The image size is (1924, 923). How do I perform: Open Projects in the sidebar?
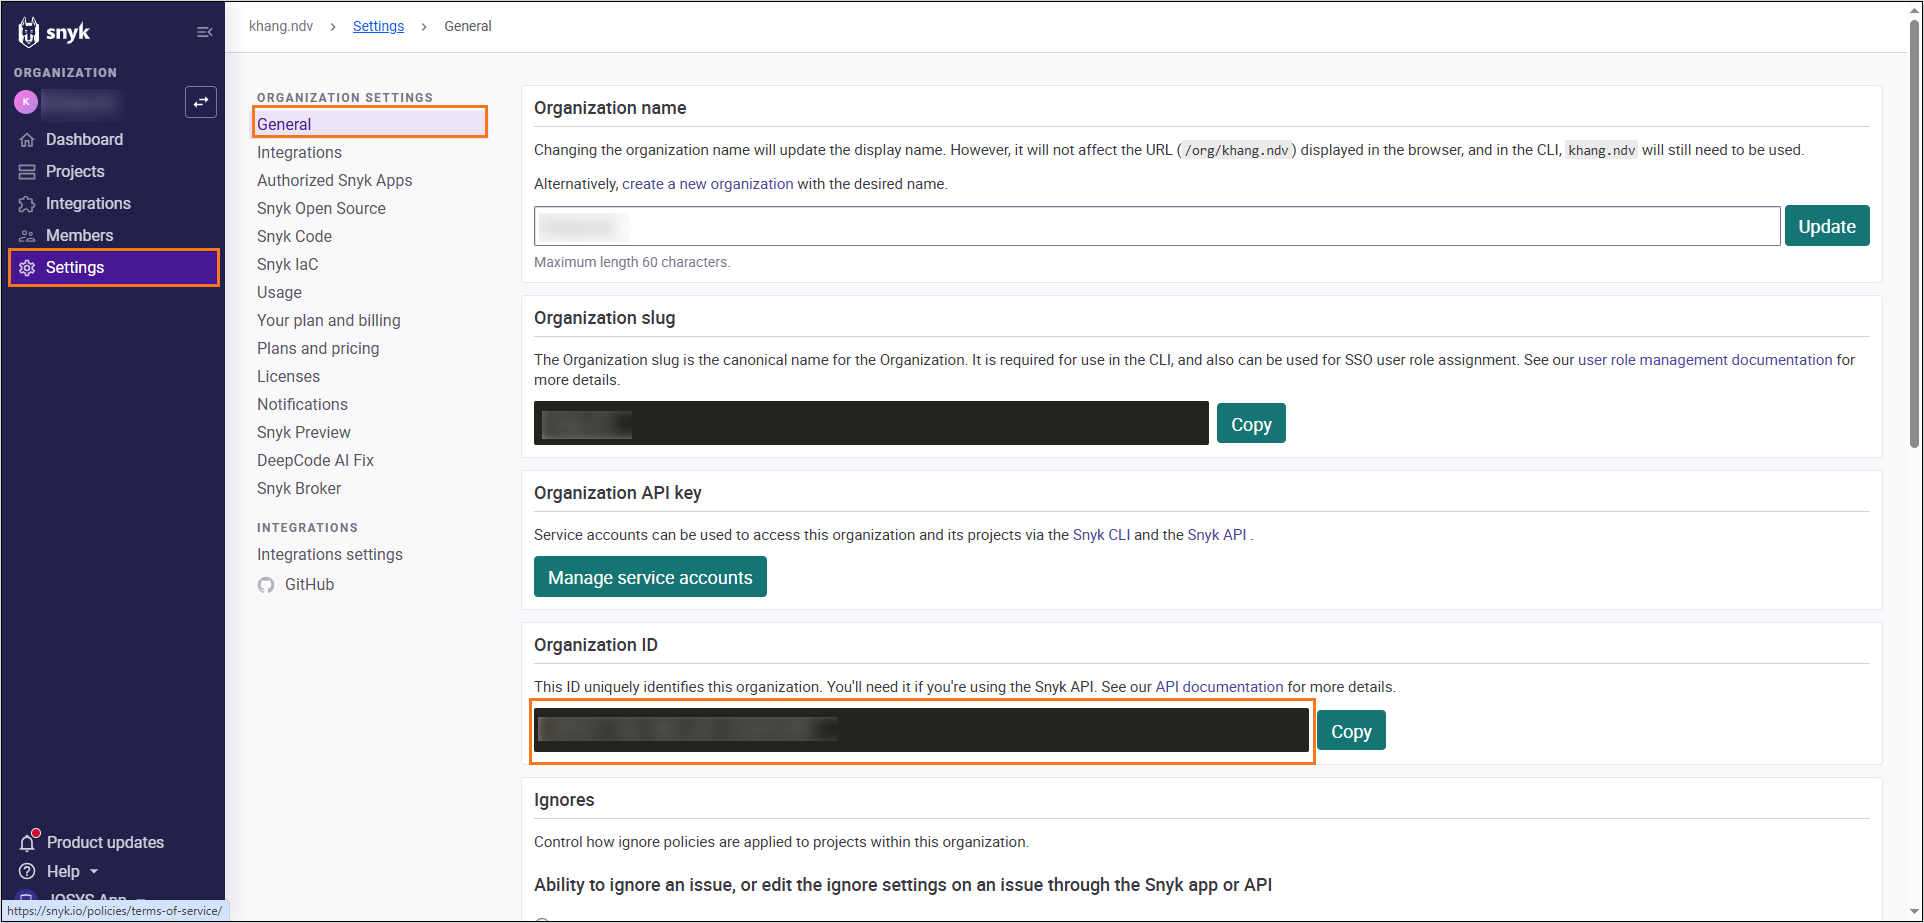[75, 172]
